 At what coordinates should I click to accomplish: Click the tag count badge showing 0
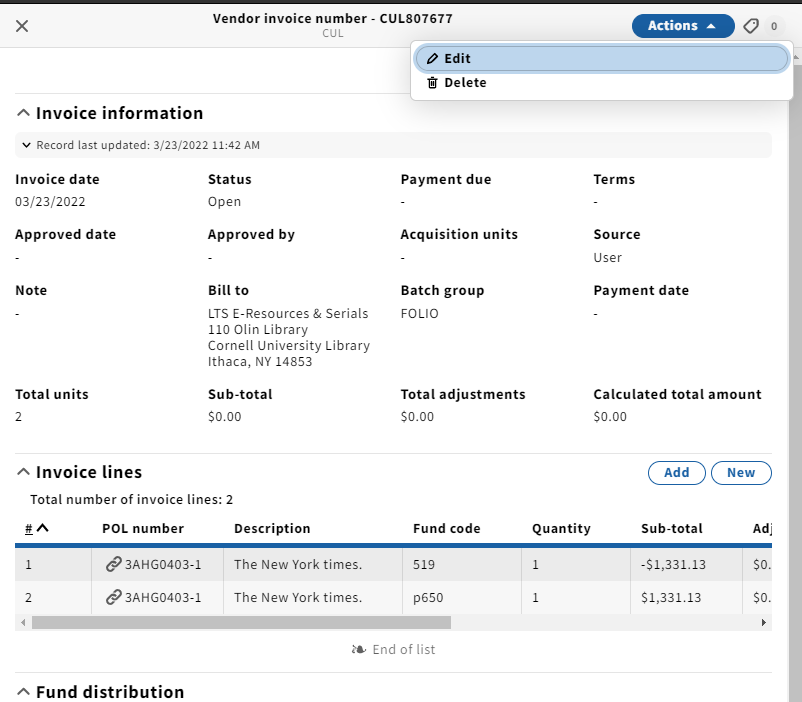tap(774, 26)
